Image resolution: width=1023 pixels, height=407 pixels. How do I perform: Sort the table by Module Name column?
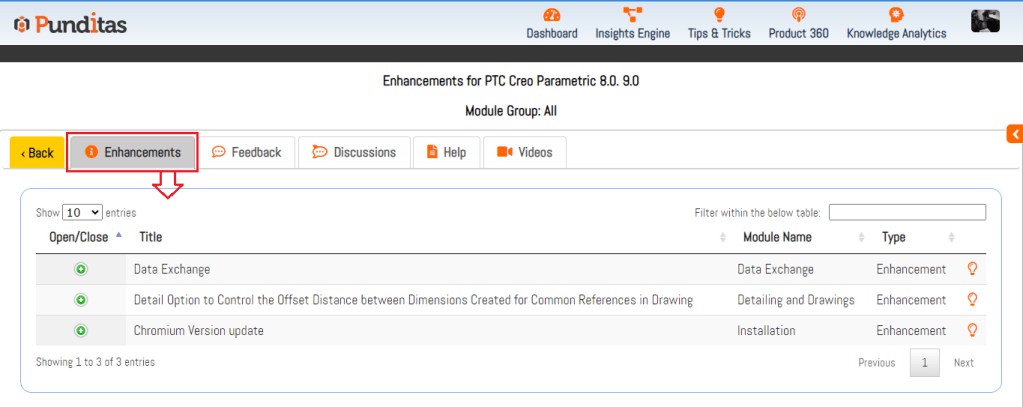[777, 237]
